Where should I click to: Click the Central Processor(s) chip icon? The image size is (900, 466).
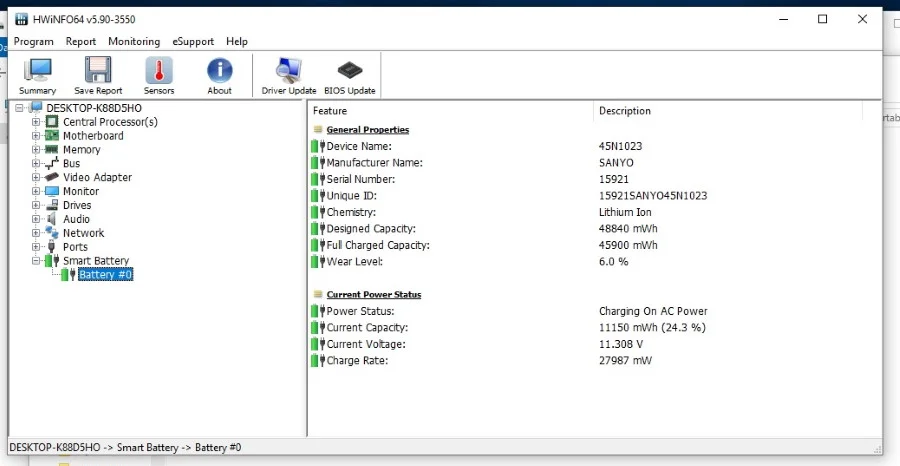point(52,122)
